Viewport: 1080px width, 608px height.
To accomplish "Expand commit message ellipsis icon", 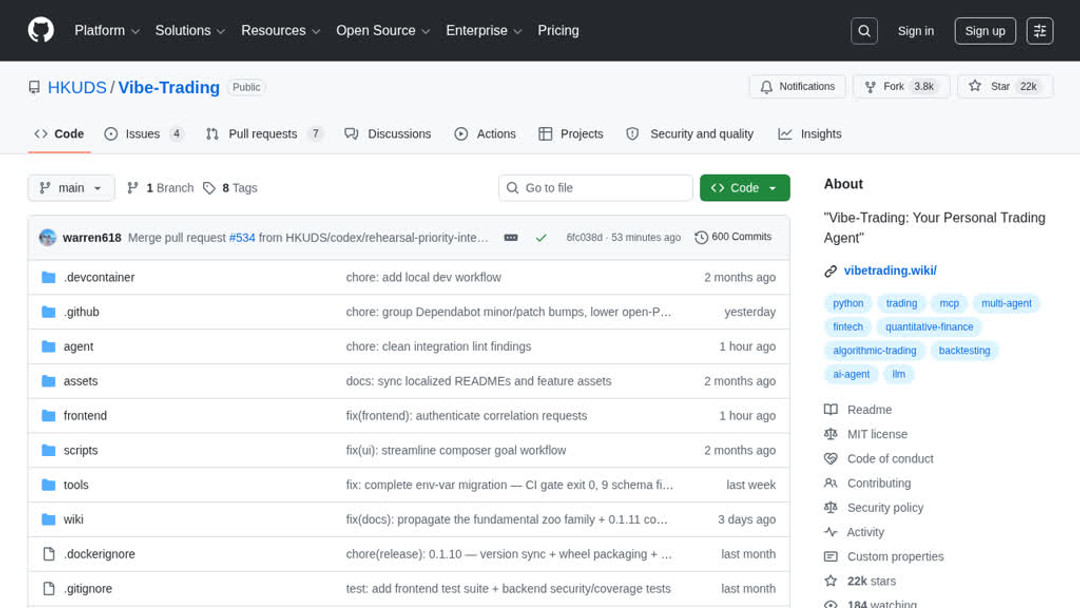I will click(x=510, y=238).
